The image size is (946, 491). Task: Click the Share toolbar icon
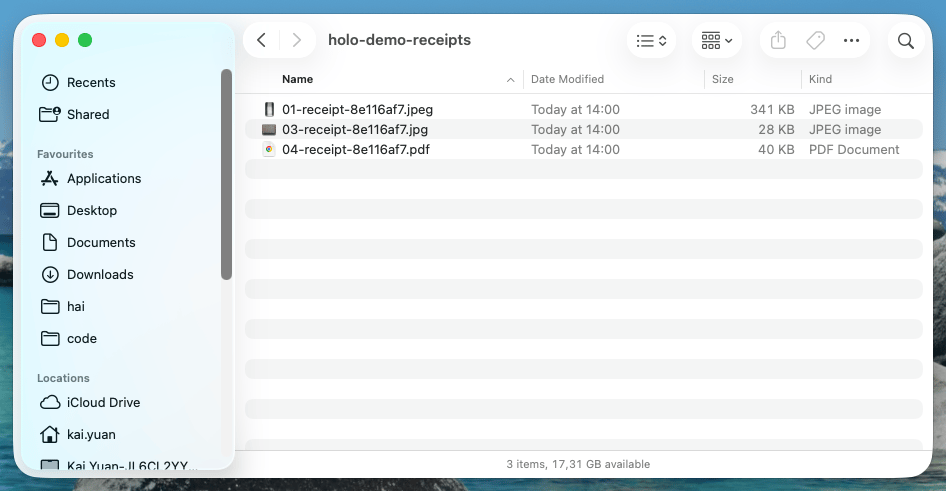pos(778,40)
